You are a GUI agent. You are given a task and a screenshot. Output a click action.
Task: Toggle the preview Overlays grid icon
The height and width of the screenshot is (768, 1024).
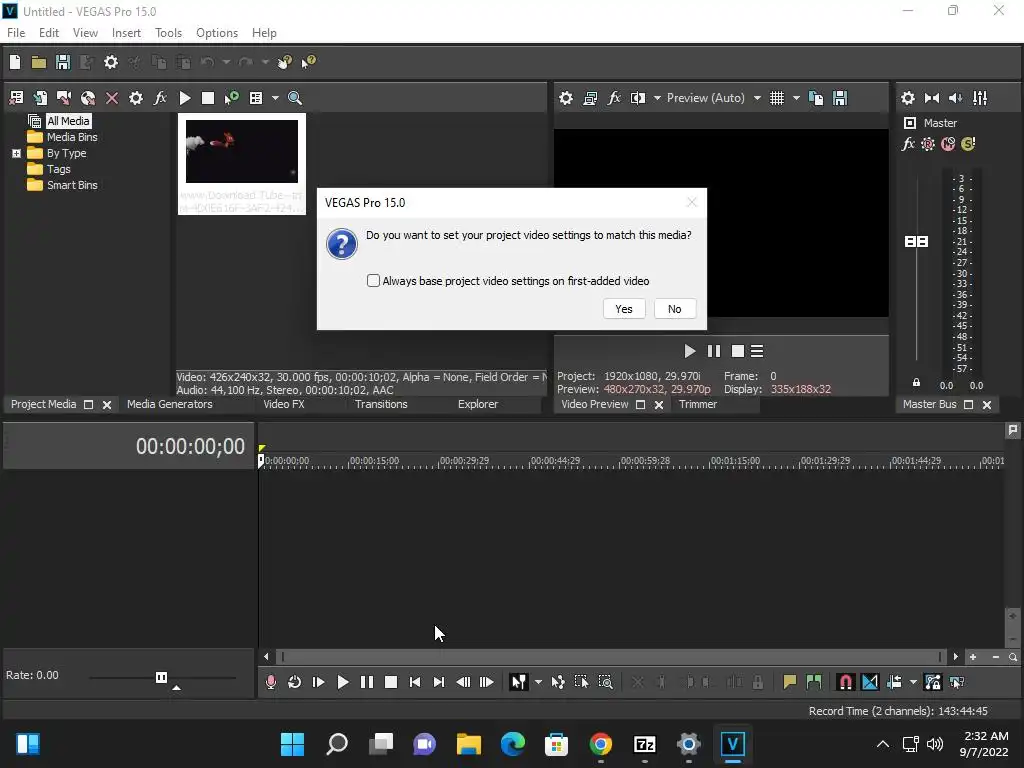point(776,98)
